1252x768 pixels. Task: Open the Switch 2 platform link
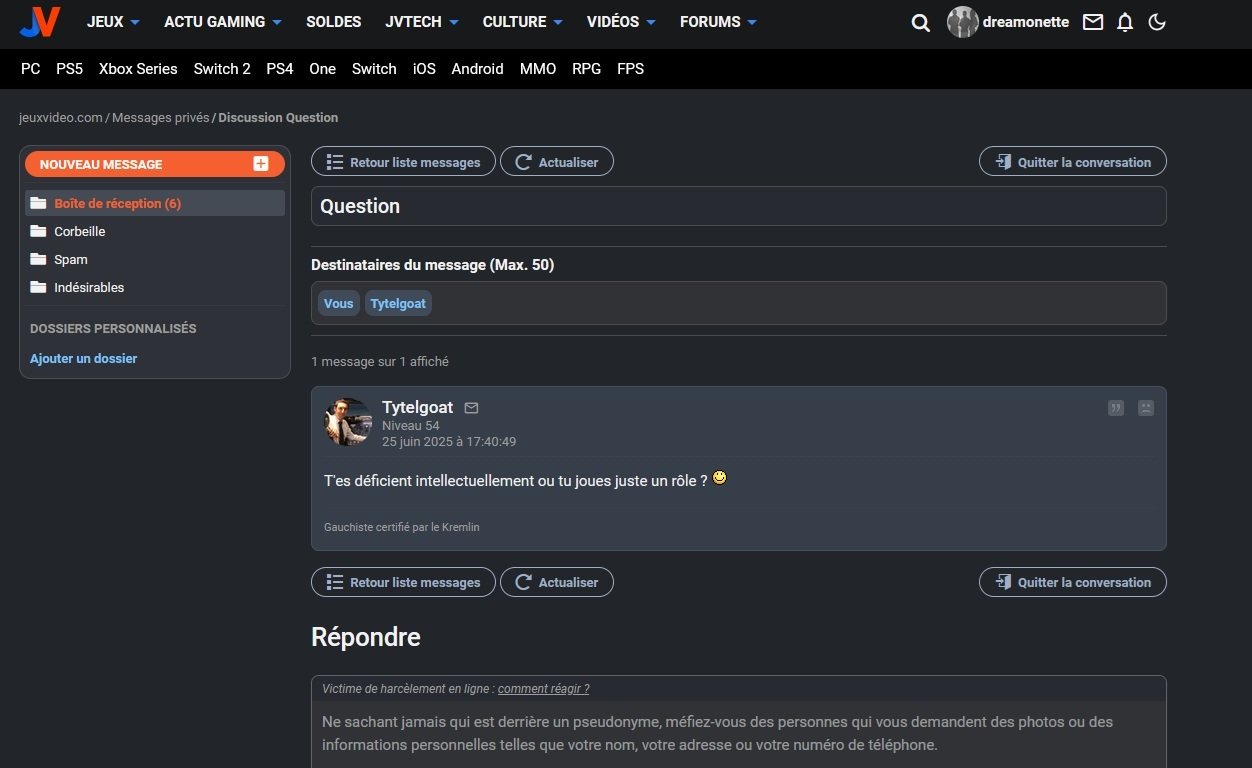pos(222,69)
